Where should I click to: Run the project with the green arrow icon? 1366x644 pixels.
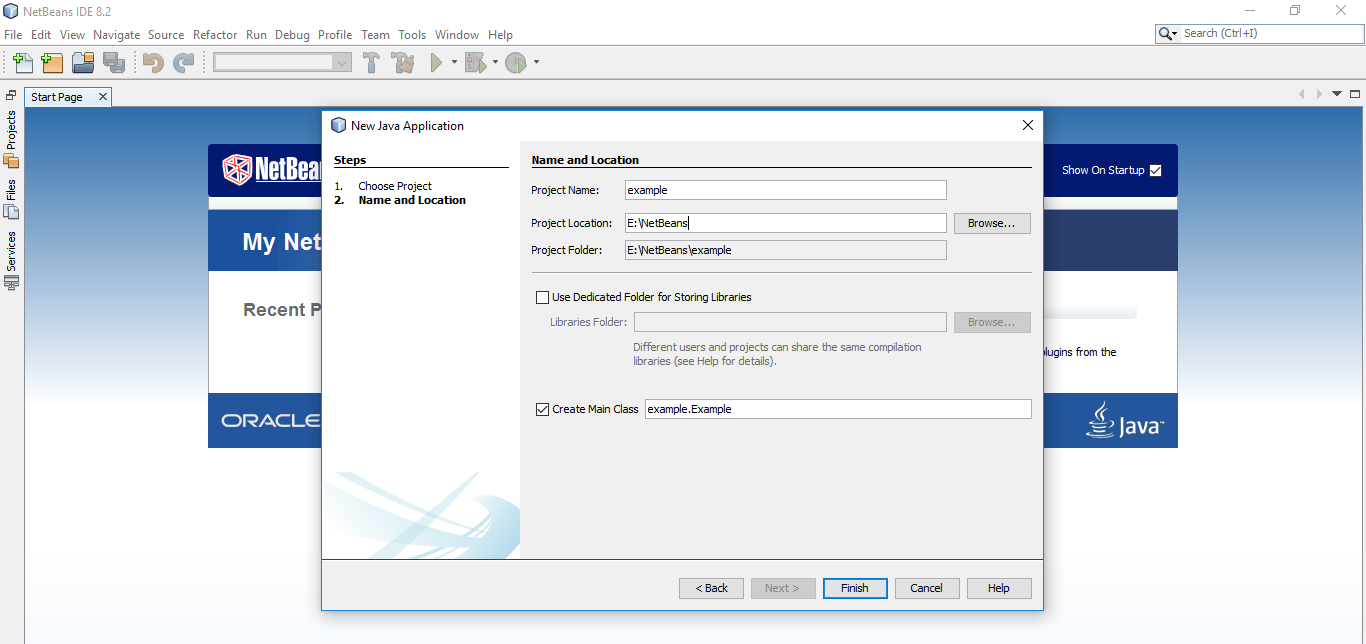[438, 62]
